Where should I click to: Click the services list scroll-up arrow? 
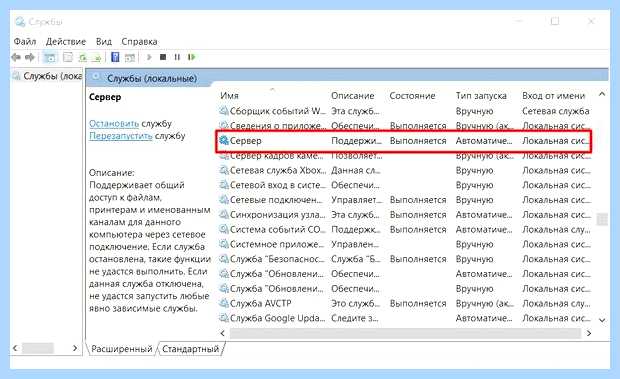click(602, 94)
